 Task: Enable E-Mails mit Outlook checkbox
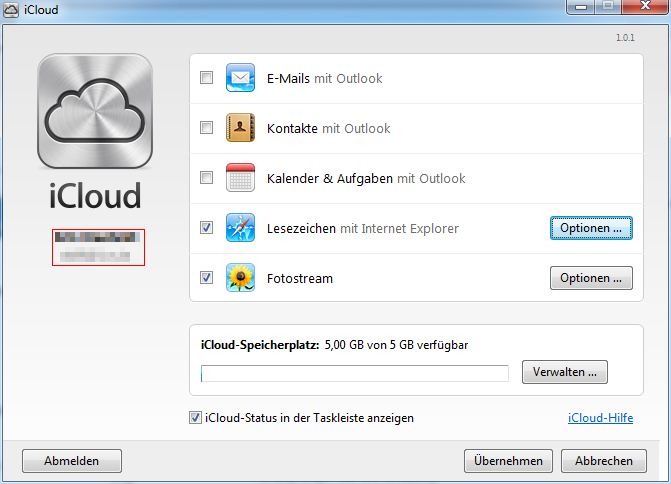207,78
